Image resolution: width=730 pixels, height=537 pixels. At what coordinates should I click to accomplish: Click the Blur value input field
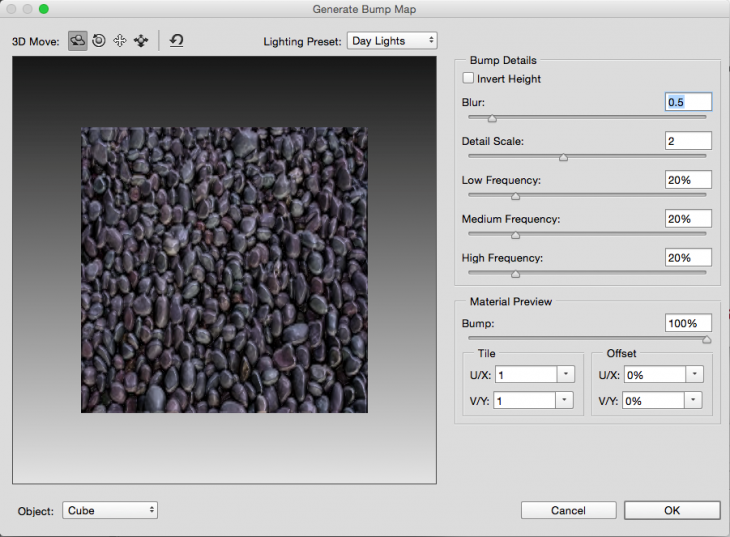click(x=687, y=102)
